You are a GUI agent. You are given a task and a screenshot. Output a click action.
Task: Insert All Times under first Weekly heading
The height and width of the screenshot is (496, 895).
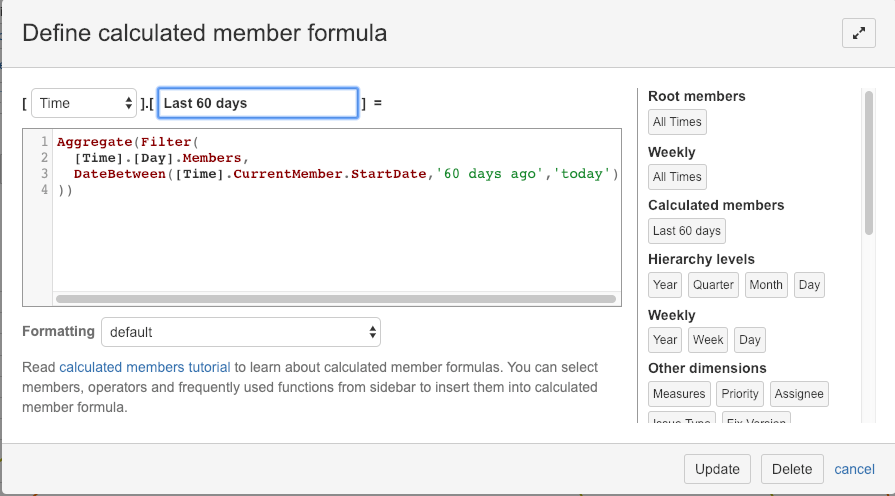tap(677, 177)
